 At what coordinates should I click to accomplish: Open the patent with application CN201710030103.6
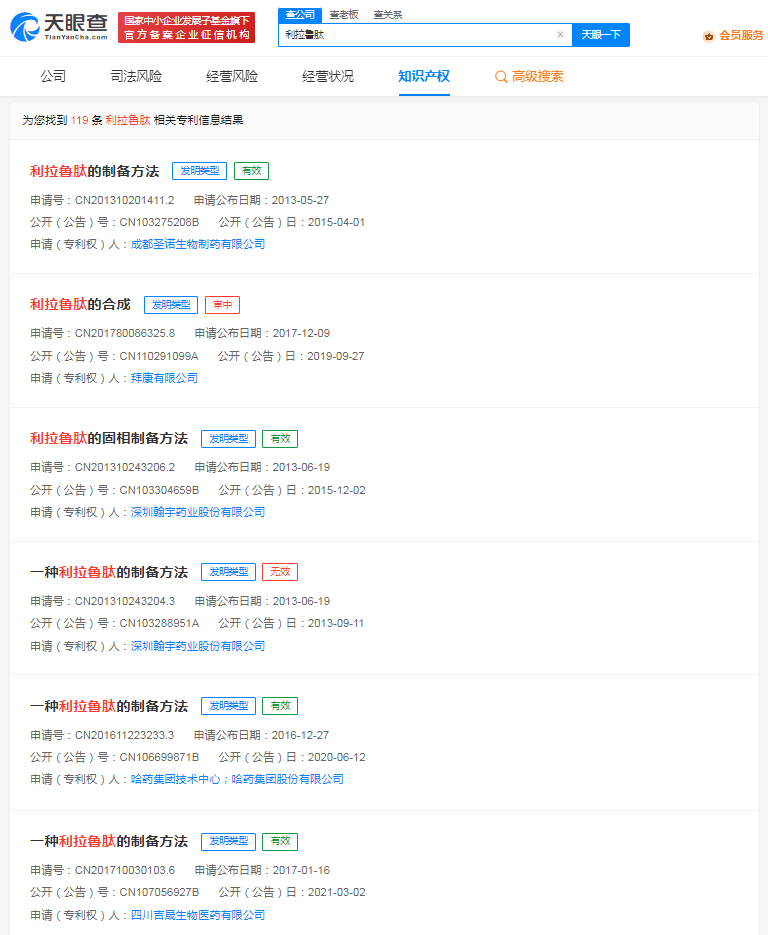(x=109, y=841)
